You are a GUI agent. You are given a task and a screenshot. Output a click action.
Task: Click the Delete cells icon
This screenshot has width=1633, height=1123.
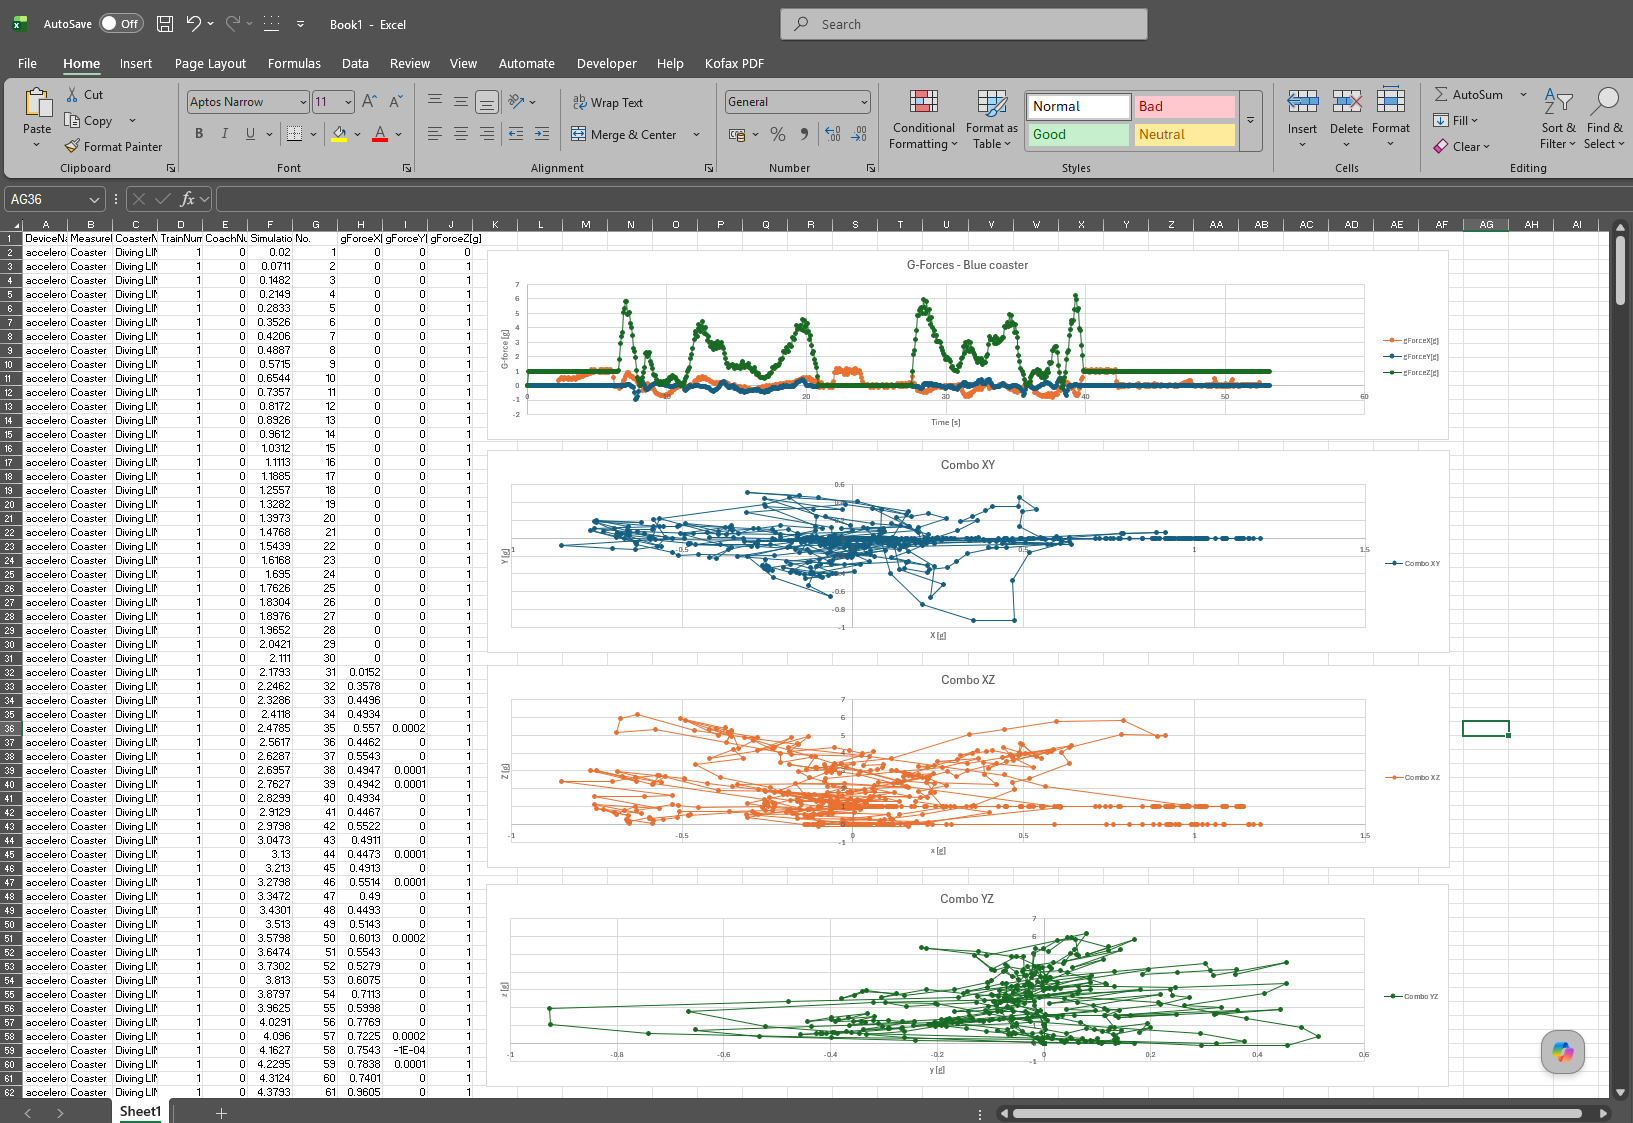[x=1347, y=102]
